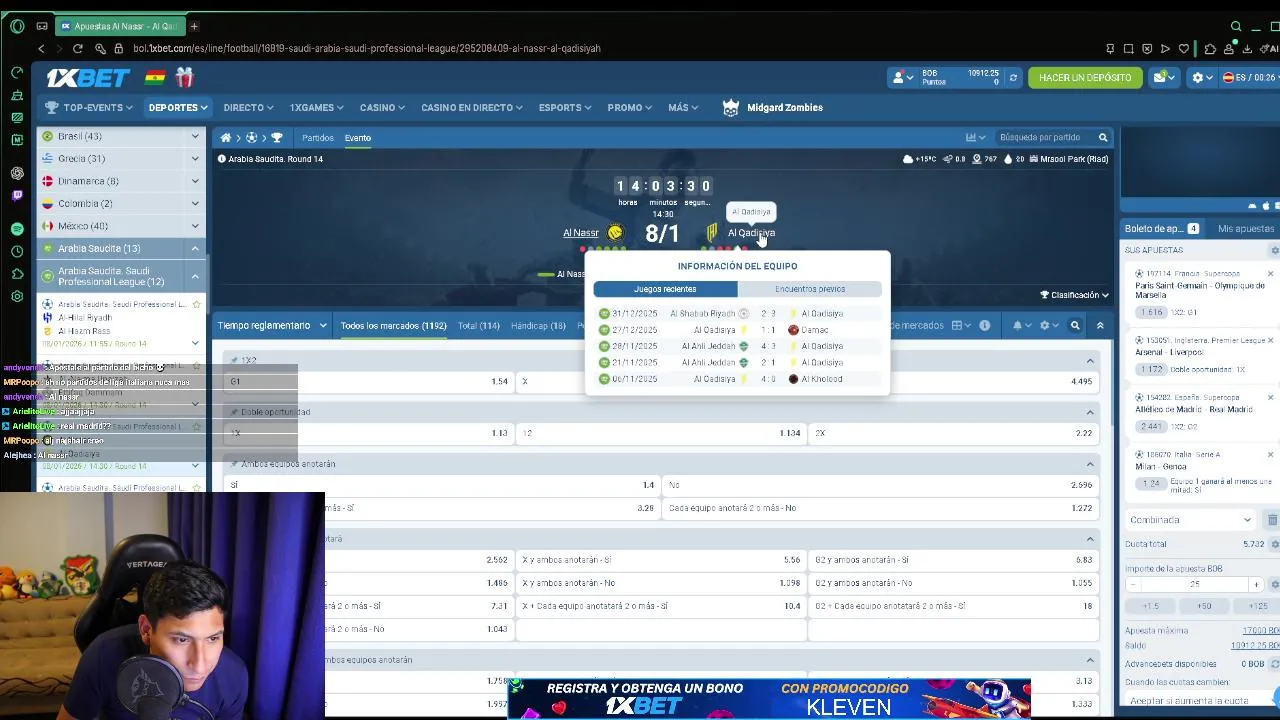
Task: Open Al Nassr team link
Action: pyautogui.click(x=580, y=233)
